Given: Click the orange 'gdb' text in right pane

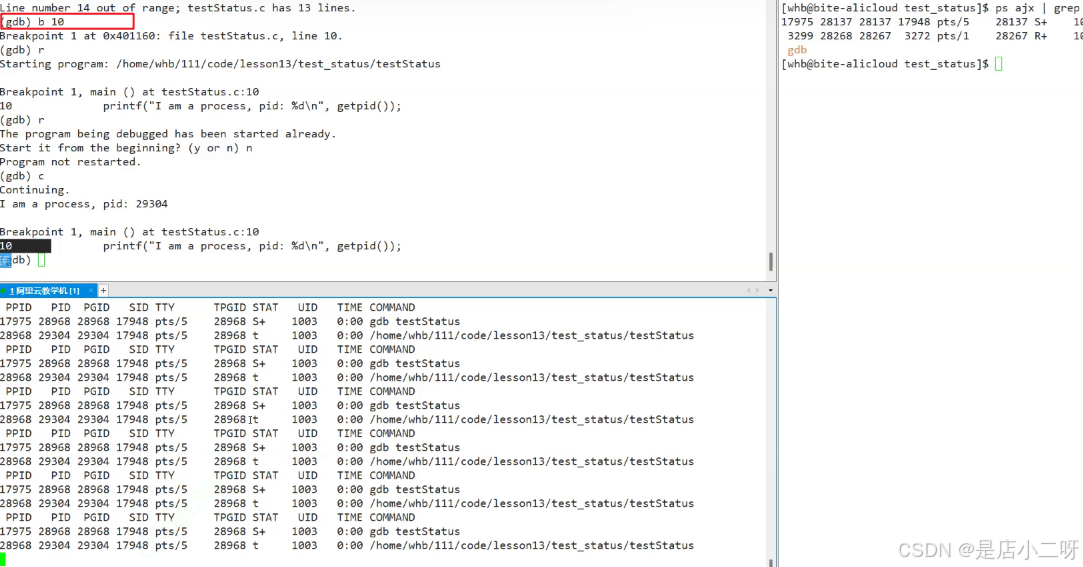Looking at the screenshot, I should [797, 50].
